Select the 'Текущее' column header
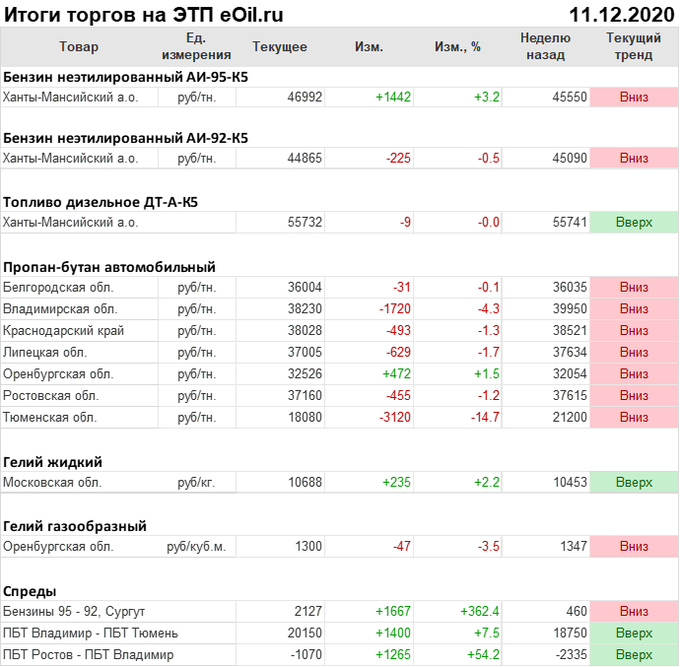Image resolution: width=680 pixels, height=667 pixels. coord(280,47)
